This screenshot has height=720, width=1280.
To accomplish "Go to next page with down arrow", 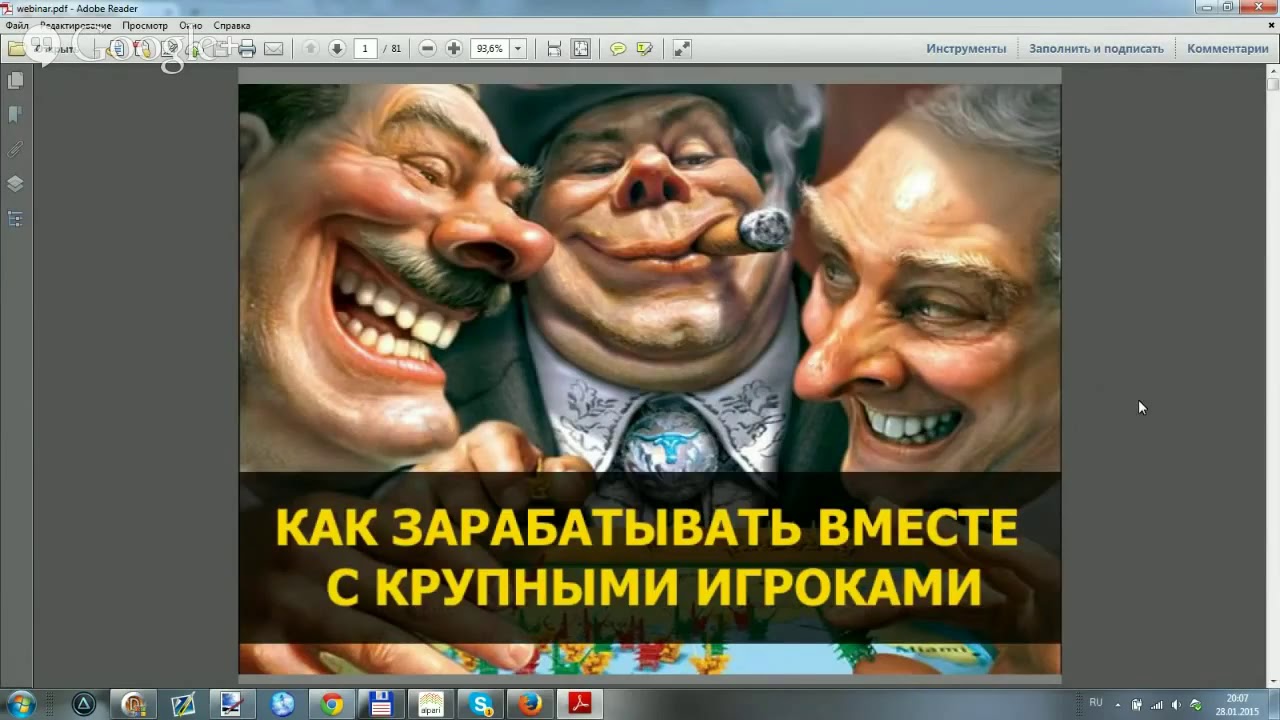I will click(337, 48).
